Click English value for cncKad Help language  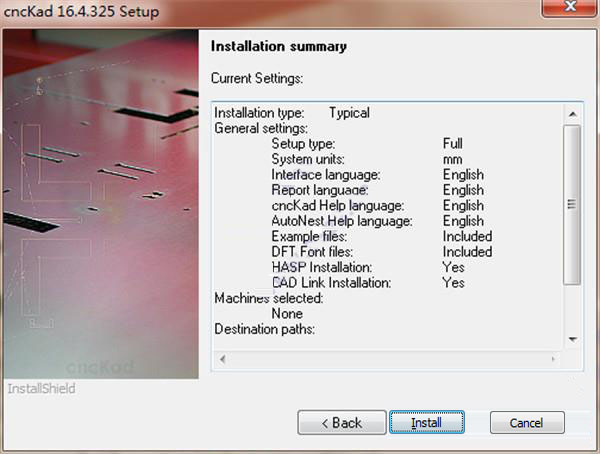click(x=463, y=206)
